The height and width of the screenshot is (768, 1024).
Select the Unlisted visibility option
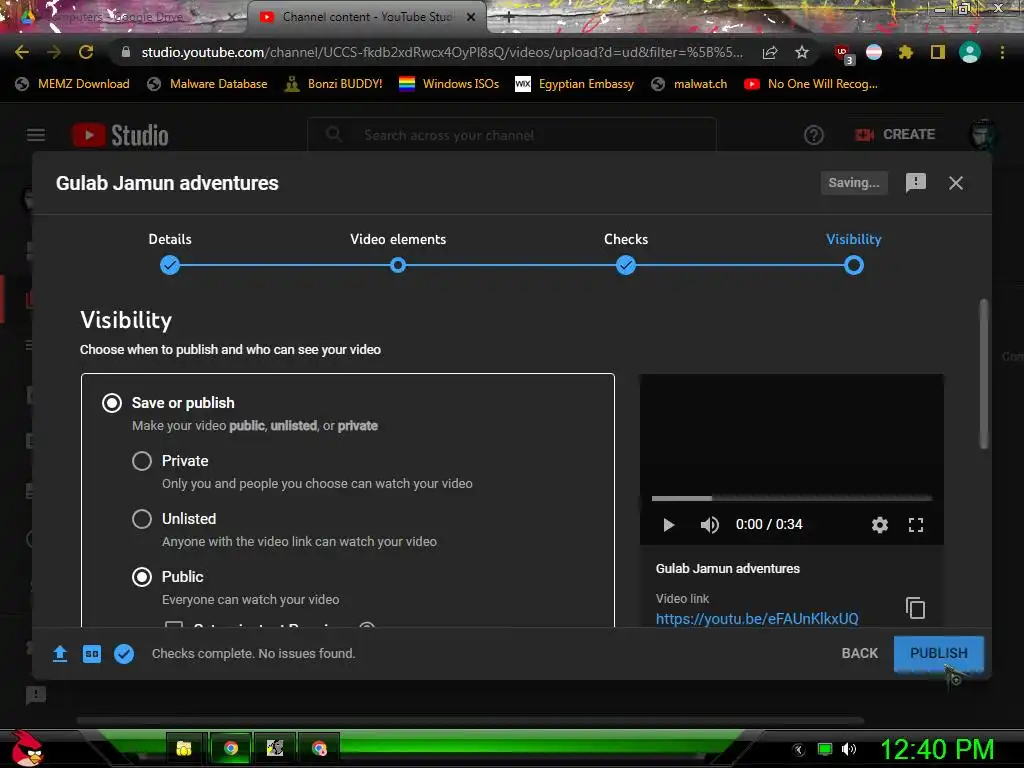coord(142,519)
